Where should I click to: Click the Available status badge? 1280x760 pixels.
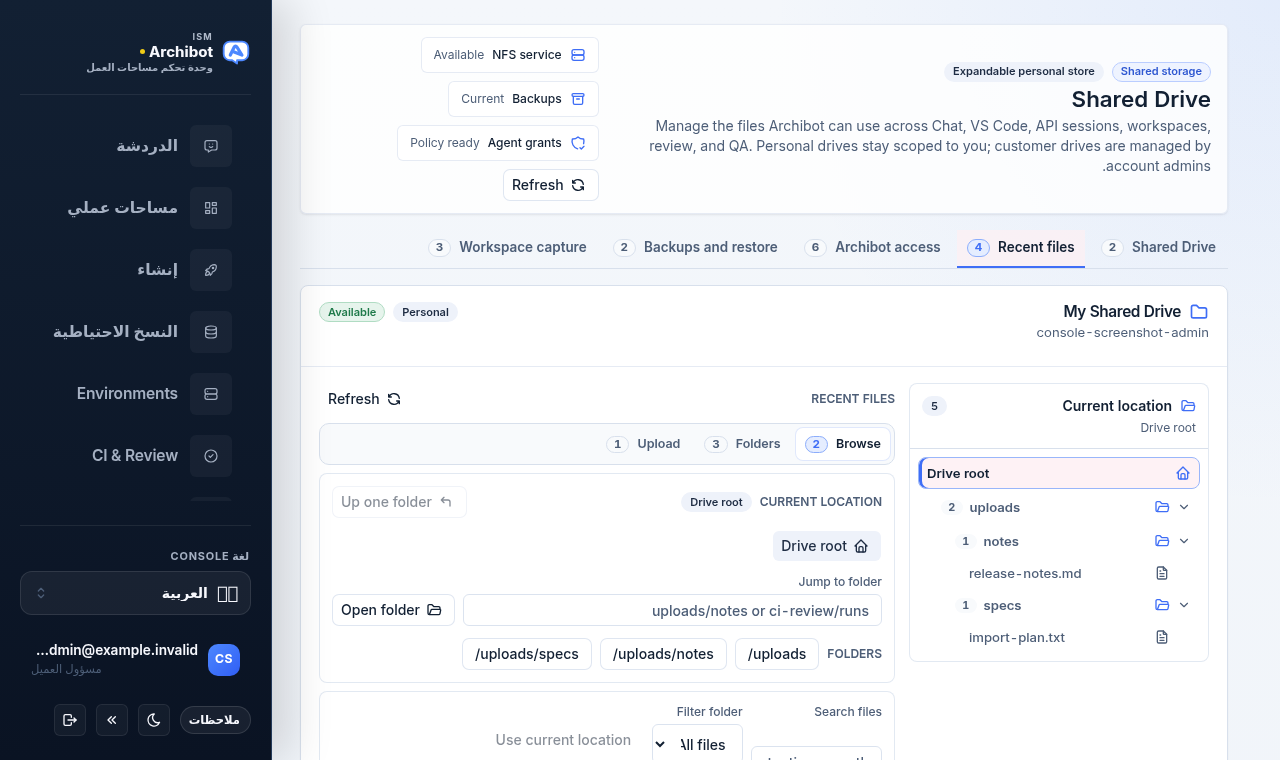352,312
